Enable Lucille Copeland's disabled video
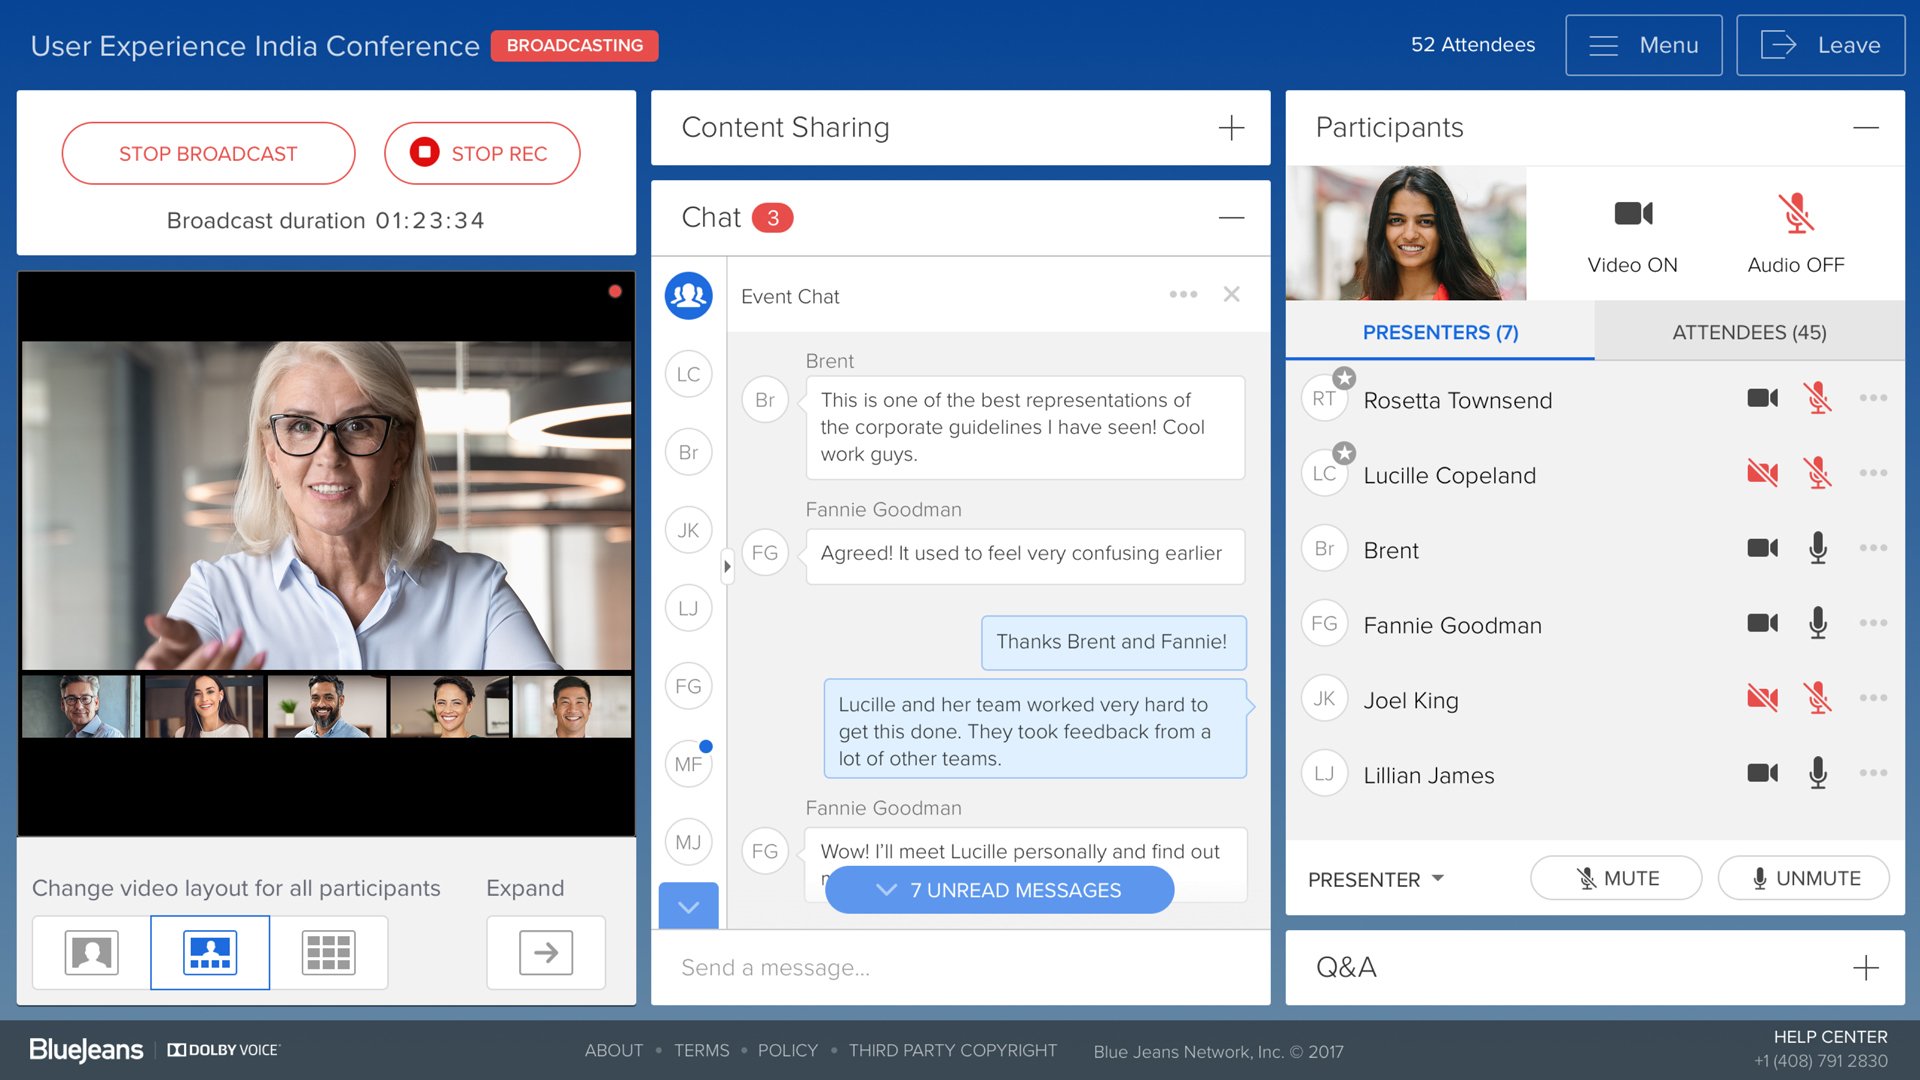Screen dimensions: 1920x1080 [1761, 473]
